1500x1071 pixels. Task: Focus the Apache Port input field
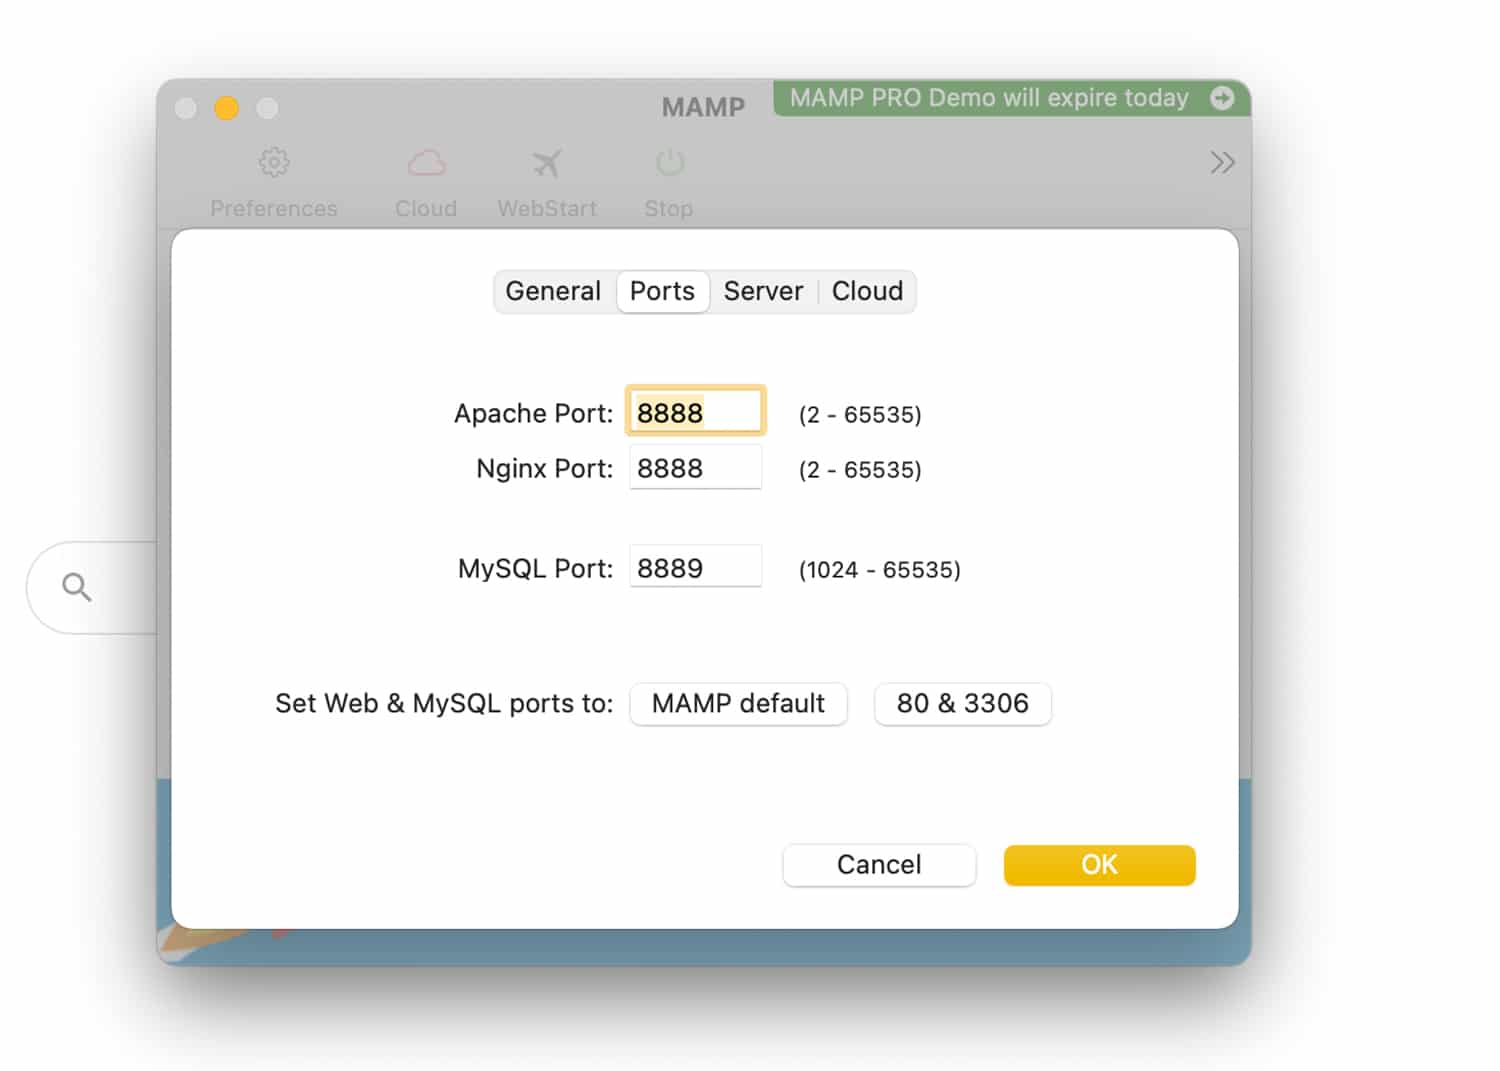(x=695, y=412)
